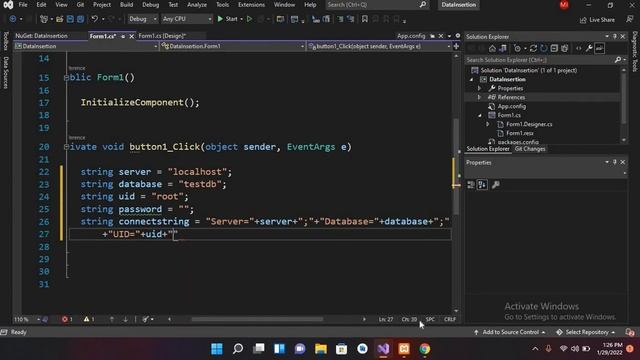Click Solution Explorer Home icon
The width and height of the screenshot is (640, 360).
492,49
